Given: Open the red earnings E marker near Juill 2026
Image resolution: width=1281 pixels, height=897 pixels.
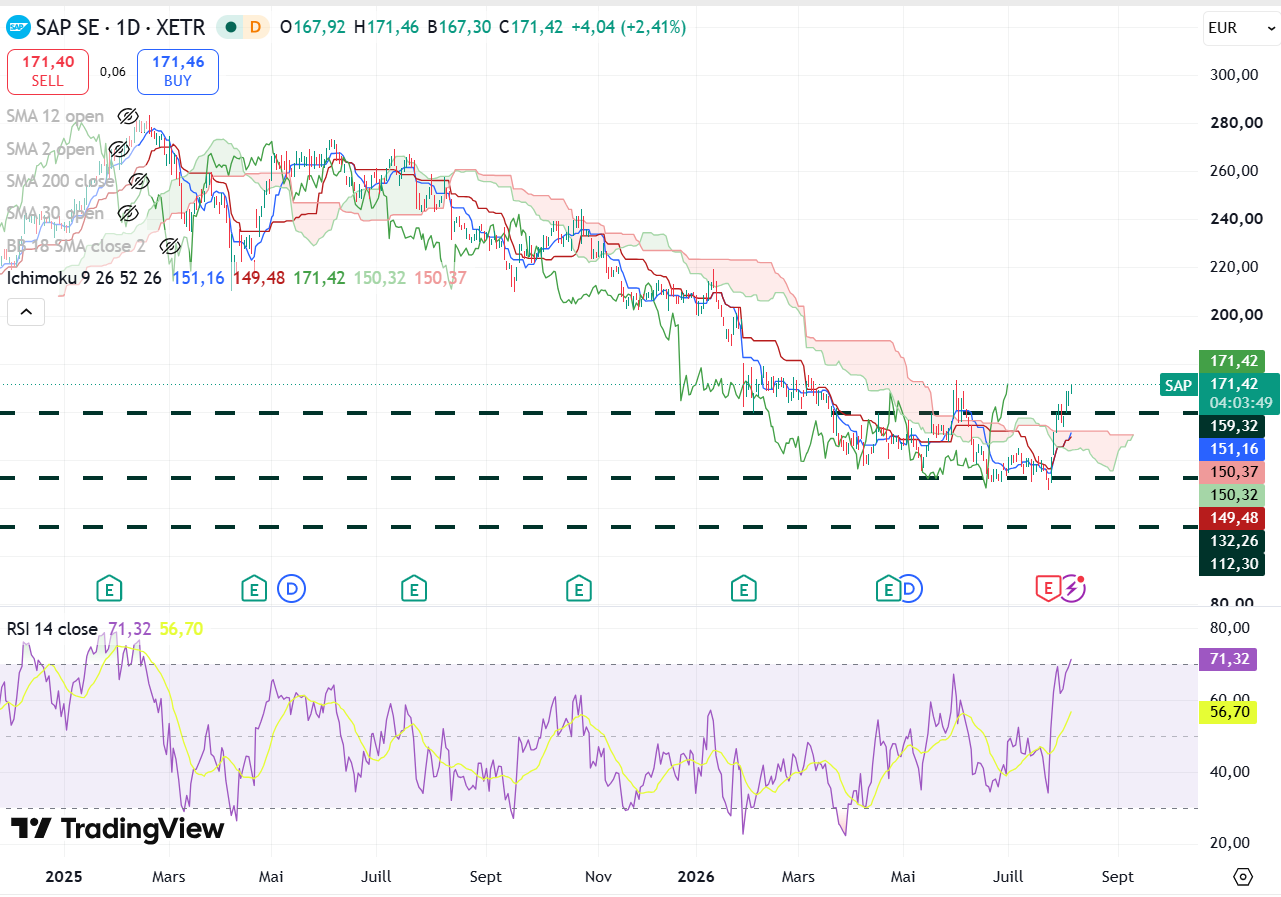Looking at the screenshot, I should click(1047, 589).
